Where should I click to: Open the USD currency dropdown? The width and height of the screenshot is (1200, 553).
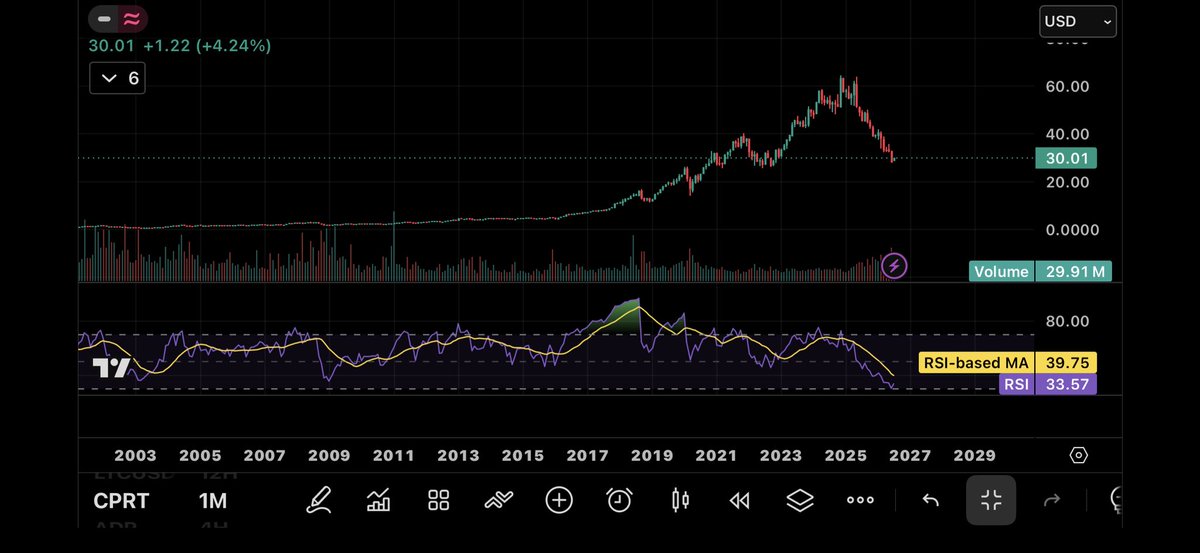(x=1078, y=21)
